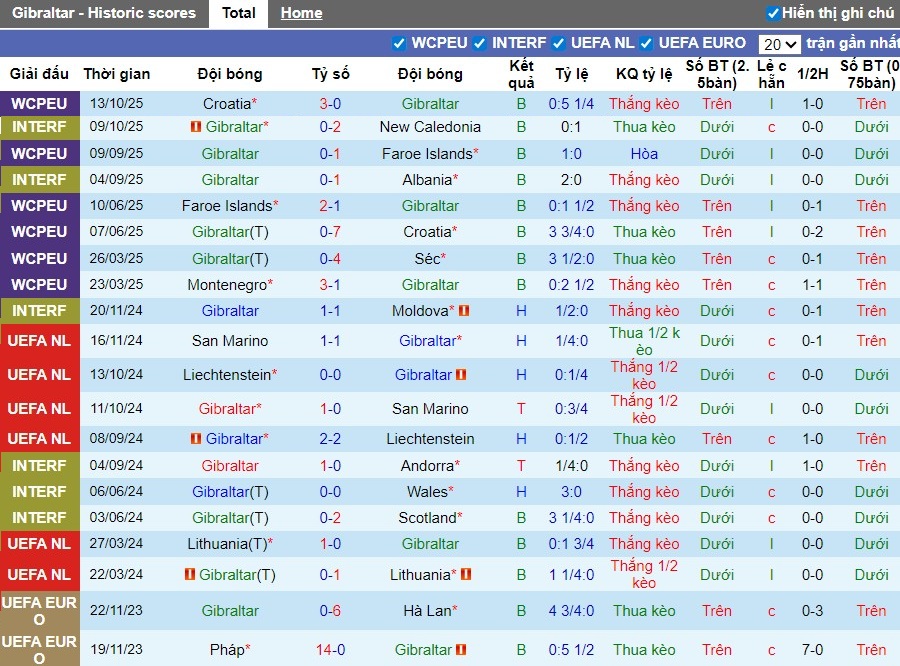Image resolution: width=900 pixels, height=666 pixels.
Task: Click red card icon before Gibraltar on 08/09/24
Action: (196, 439)
